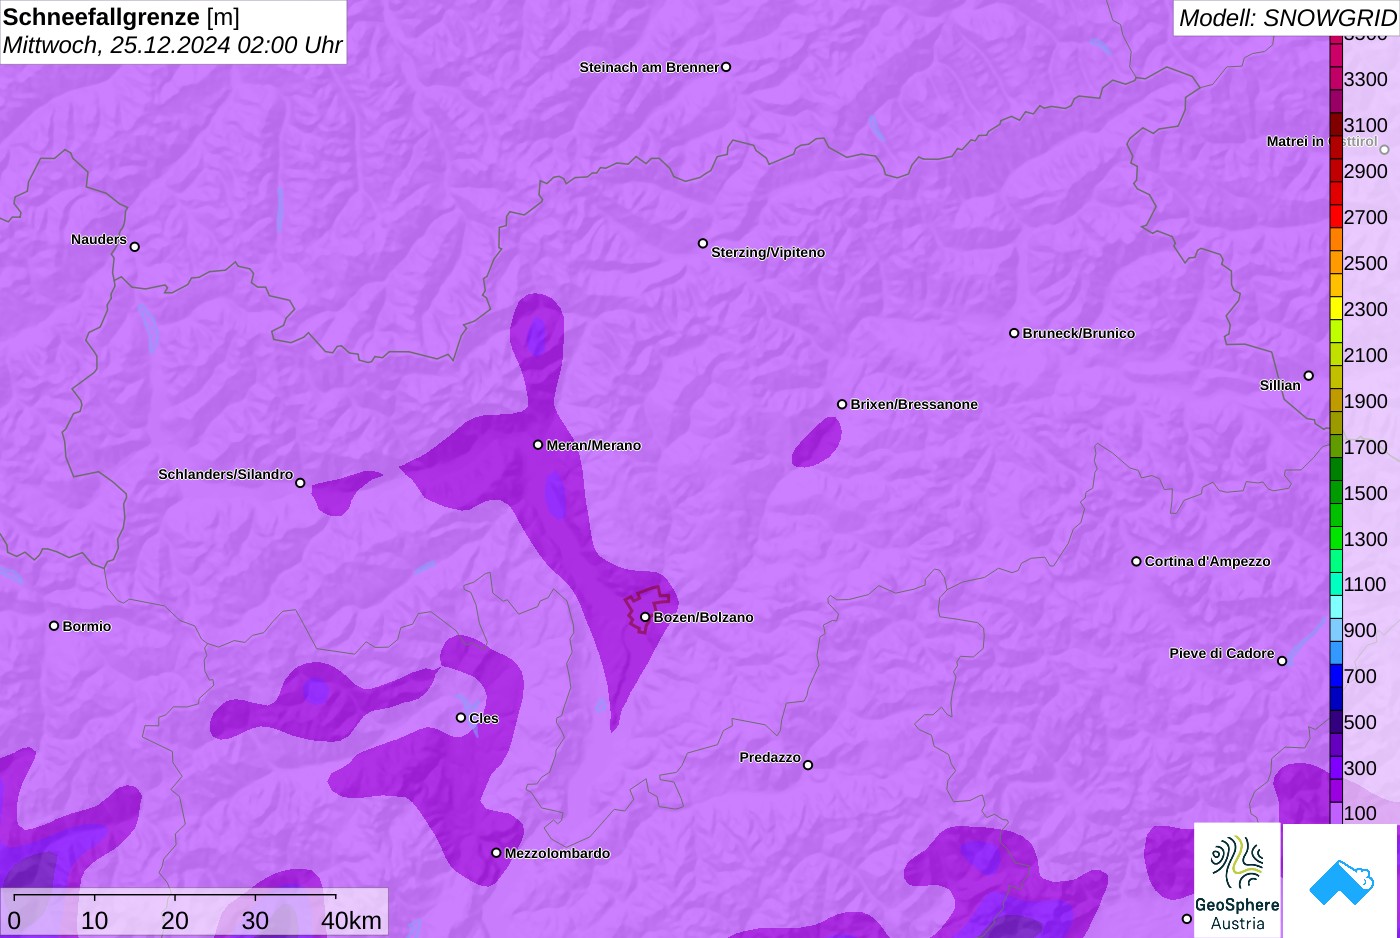Click the Pieve di Cadore marker dot
The image size is (1400, 938).
[1282, 661]
